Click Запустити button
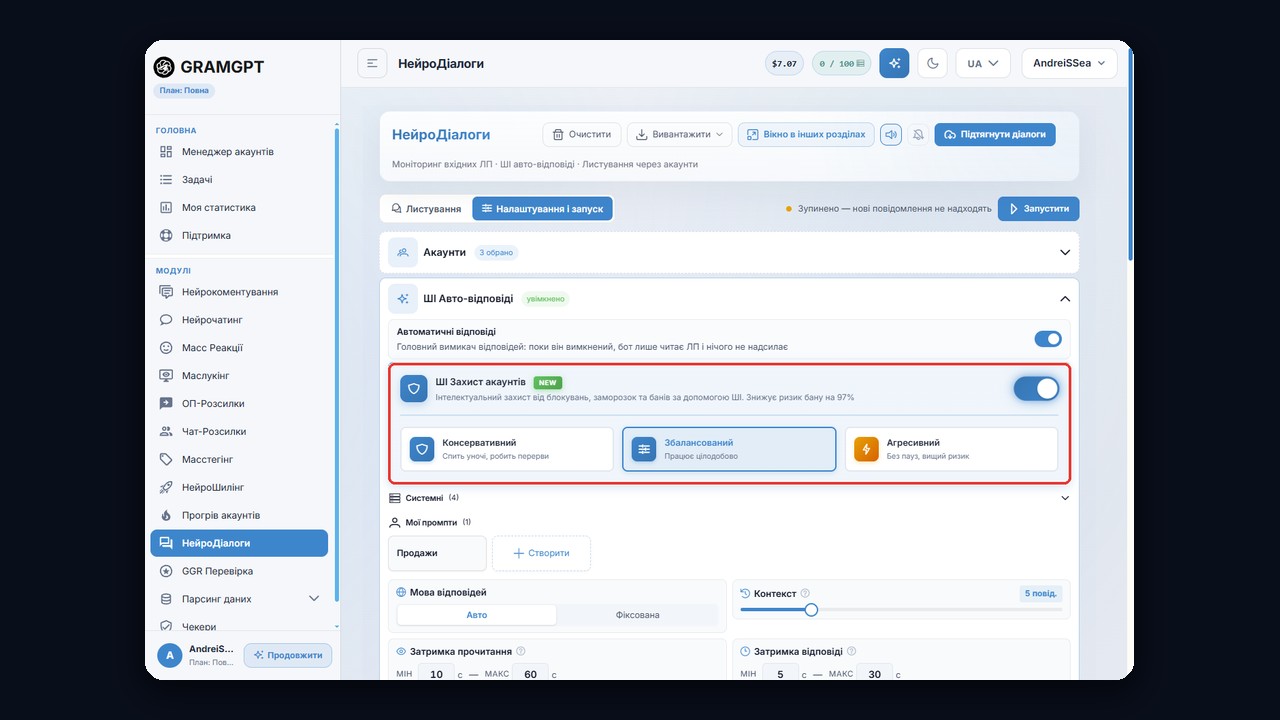 coord(1038,209)
